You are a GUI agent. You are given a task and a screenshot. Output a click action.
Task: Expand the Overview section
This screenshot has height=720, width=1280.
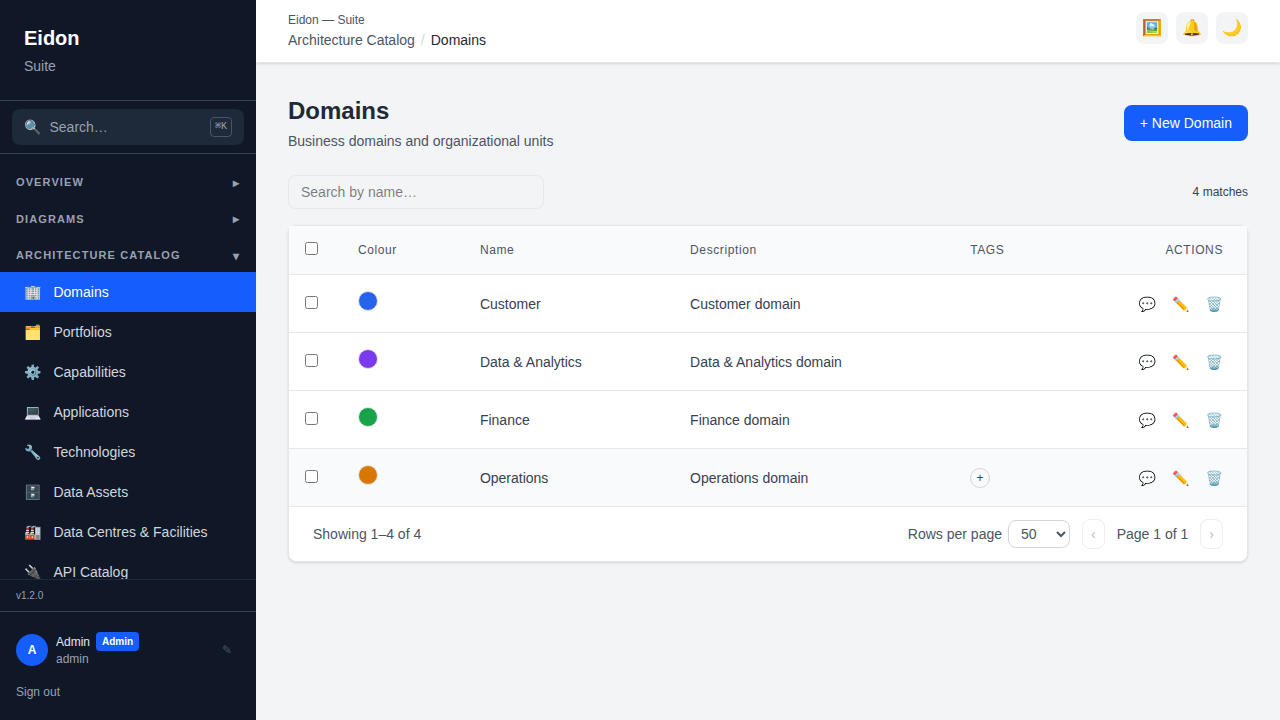coord(128,183)
